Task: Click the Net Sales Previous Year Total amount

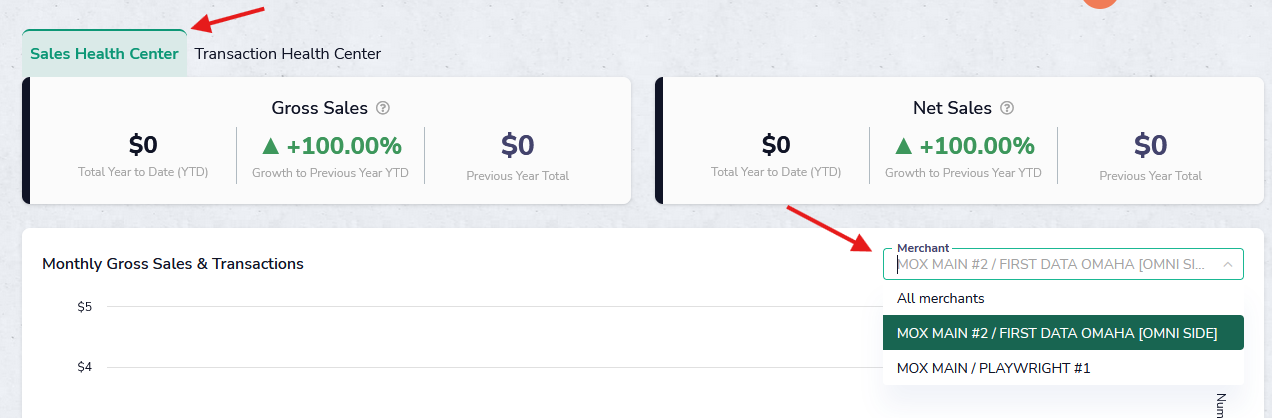Action: tap(1150, 146)
